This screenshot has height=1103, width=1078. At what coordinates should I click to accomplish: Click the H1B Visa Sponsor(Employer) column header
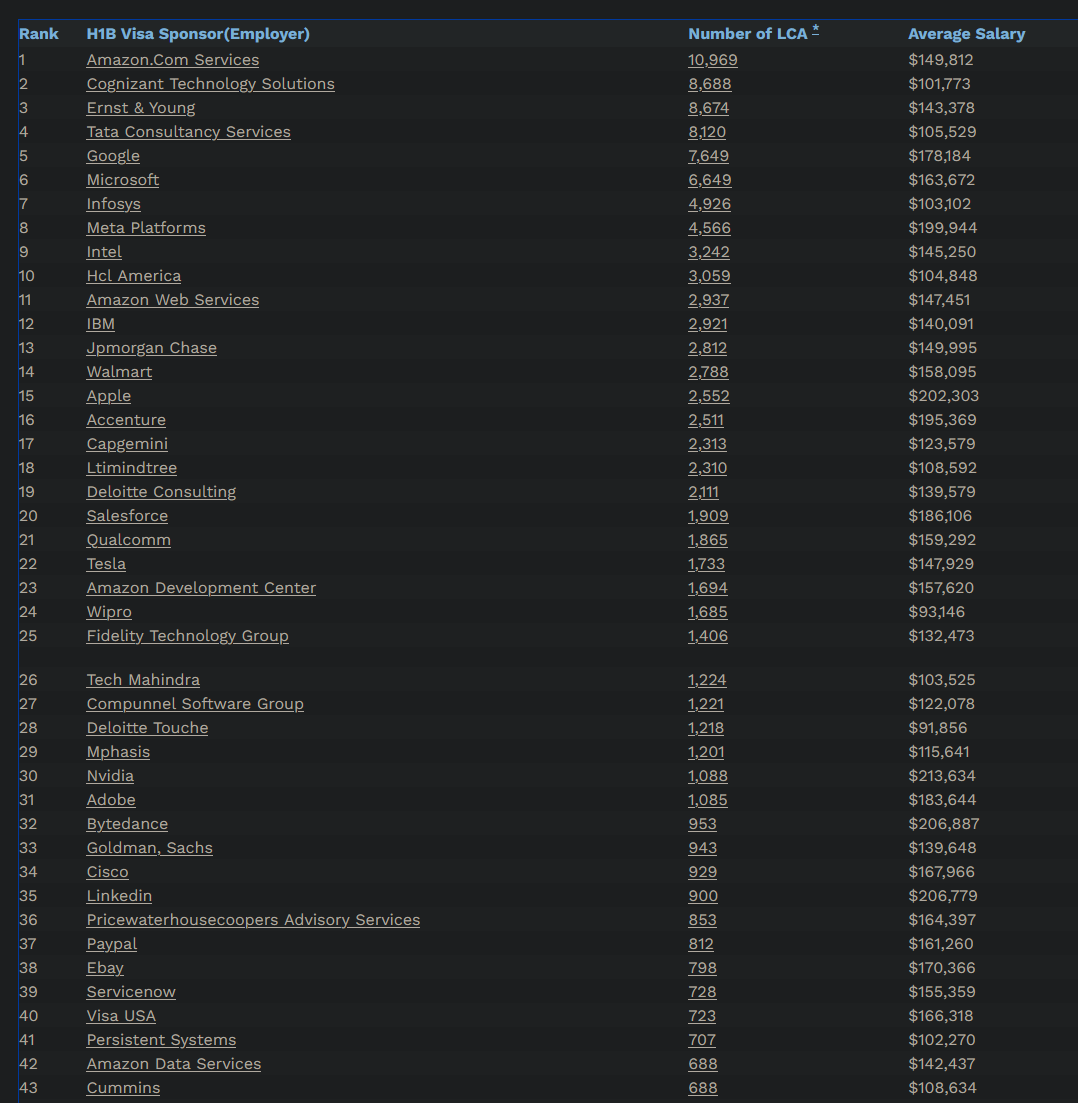(x=198, y=34)
